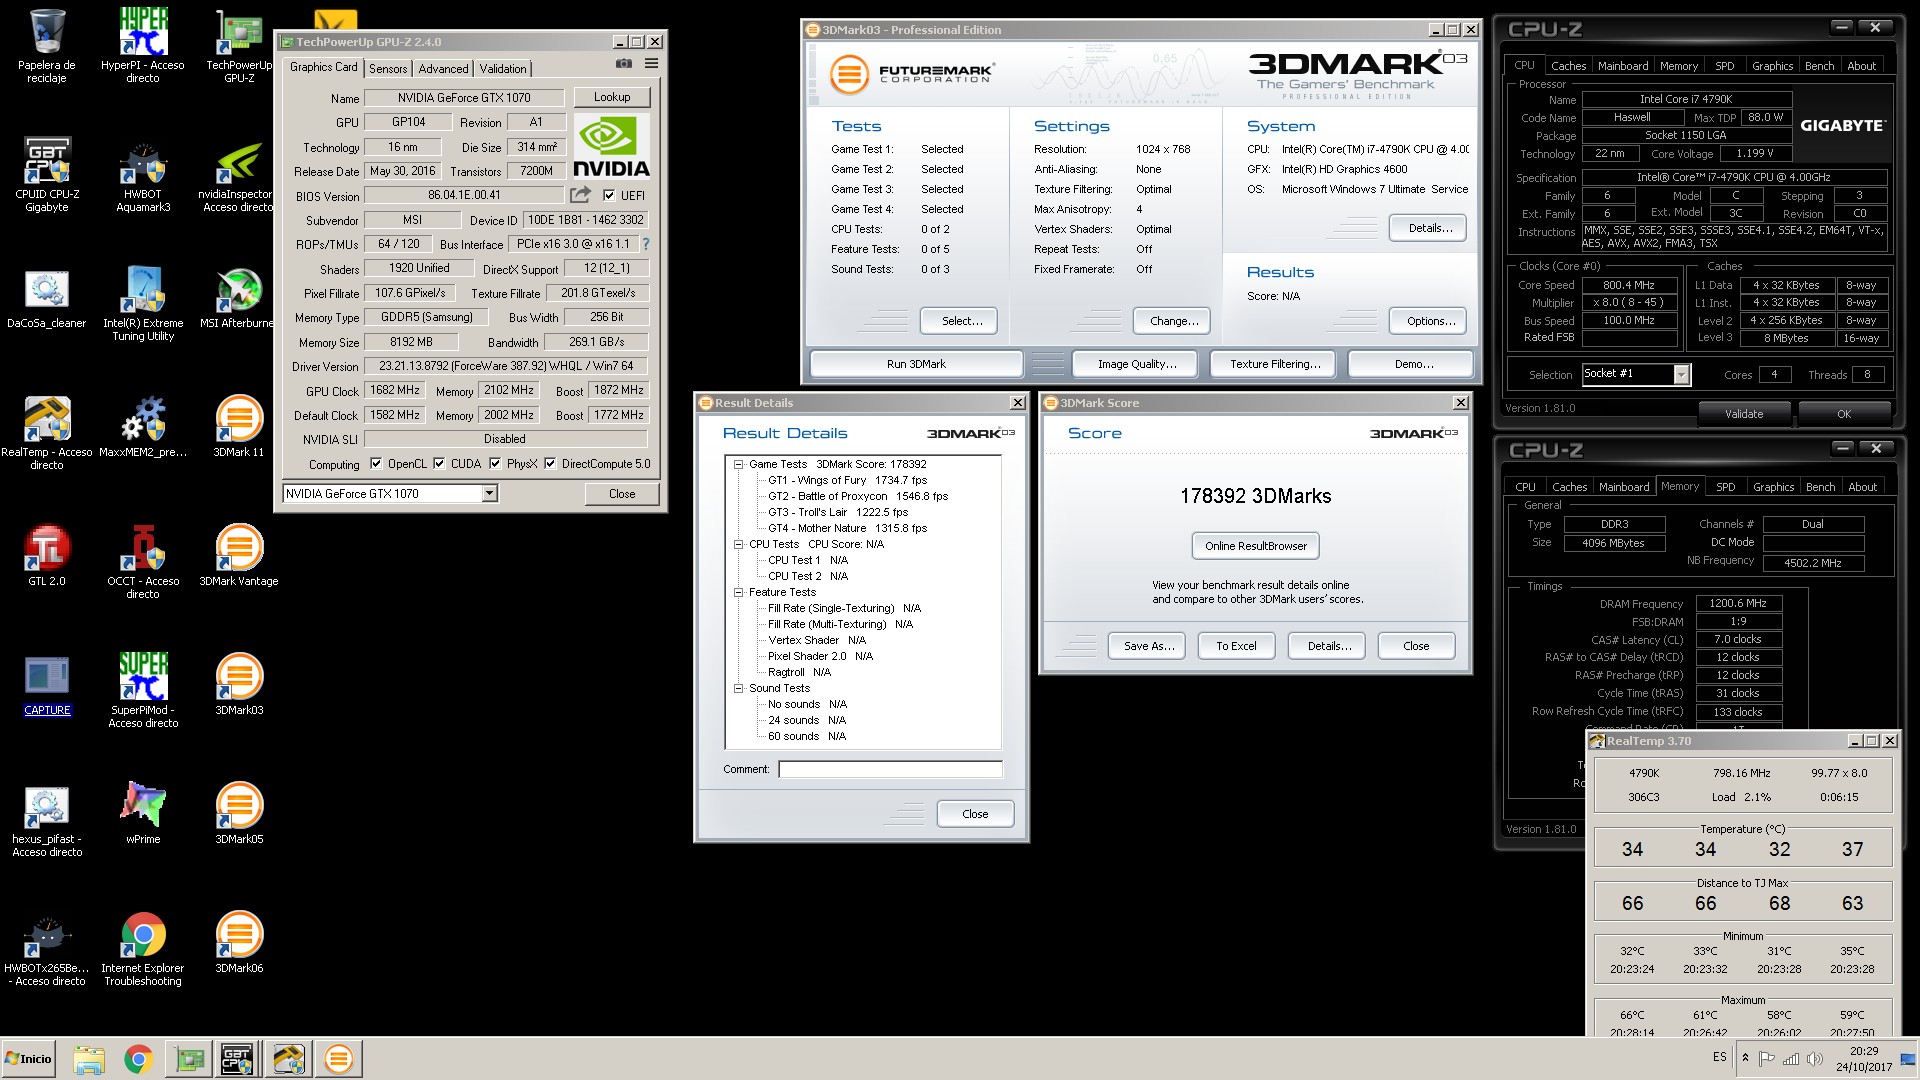This screenshot has width=1920, height=1080.
Task: Open MaxxMEM2 preview desktop icon
Action: click(x=143, y=426)
